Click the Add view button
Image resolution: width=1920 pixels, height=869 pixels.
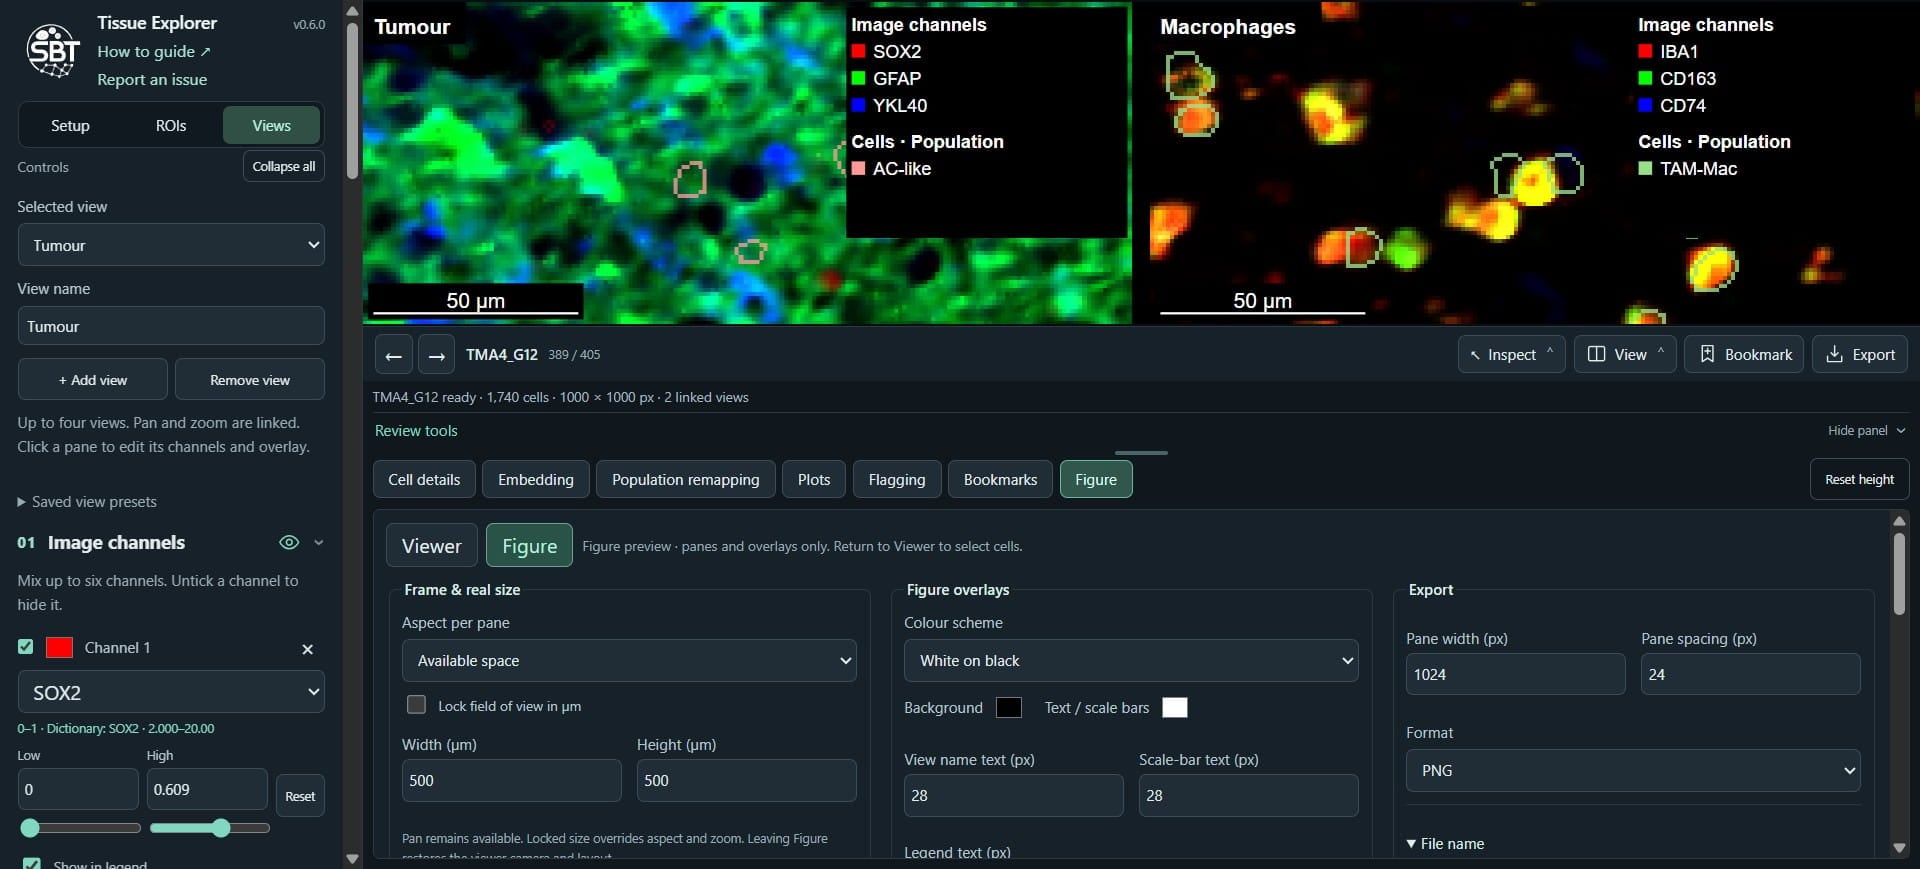click(93, 380)
